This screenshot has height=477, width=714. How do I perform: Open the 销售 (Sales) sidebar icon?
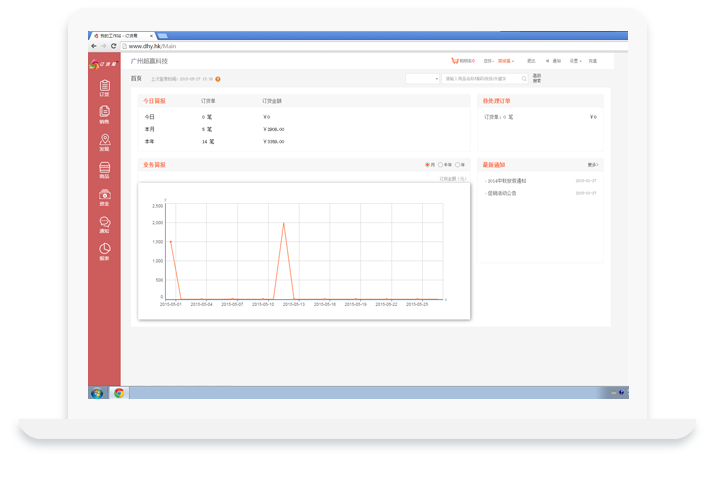coord(104,115)
